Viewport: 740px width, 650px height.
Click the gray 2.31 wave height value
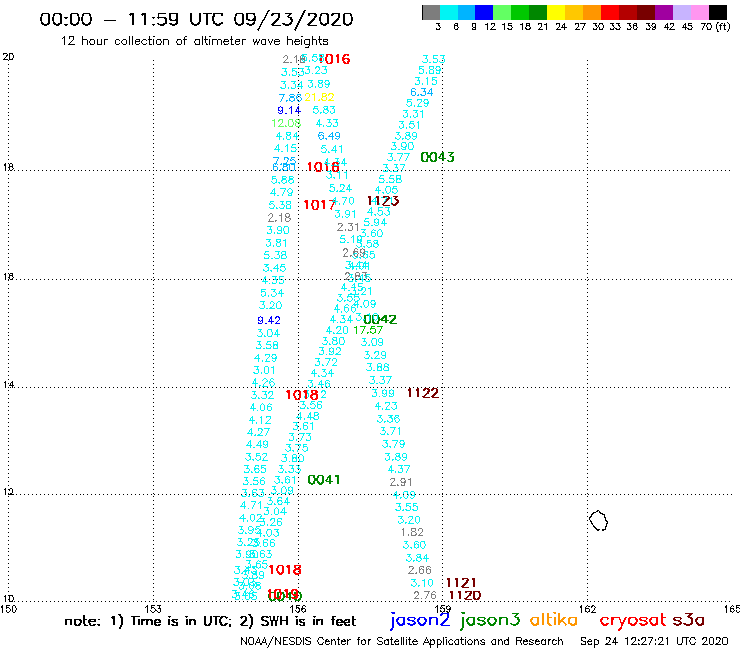pyautogui.click(x=348, y=227)
